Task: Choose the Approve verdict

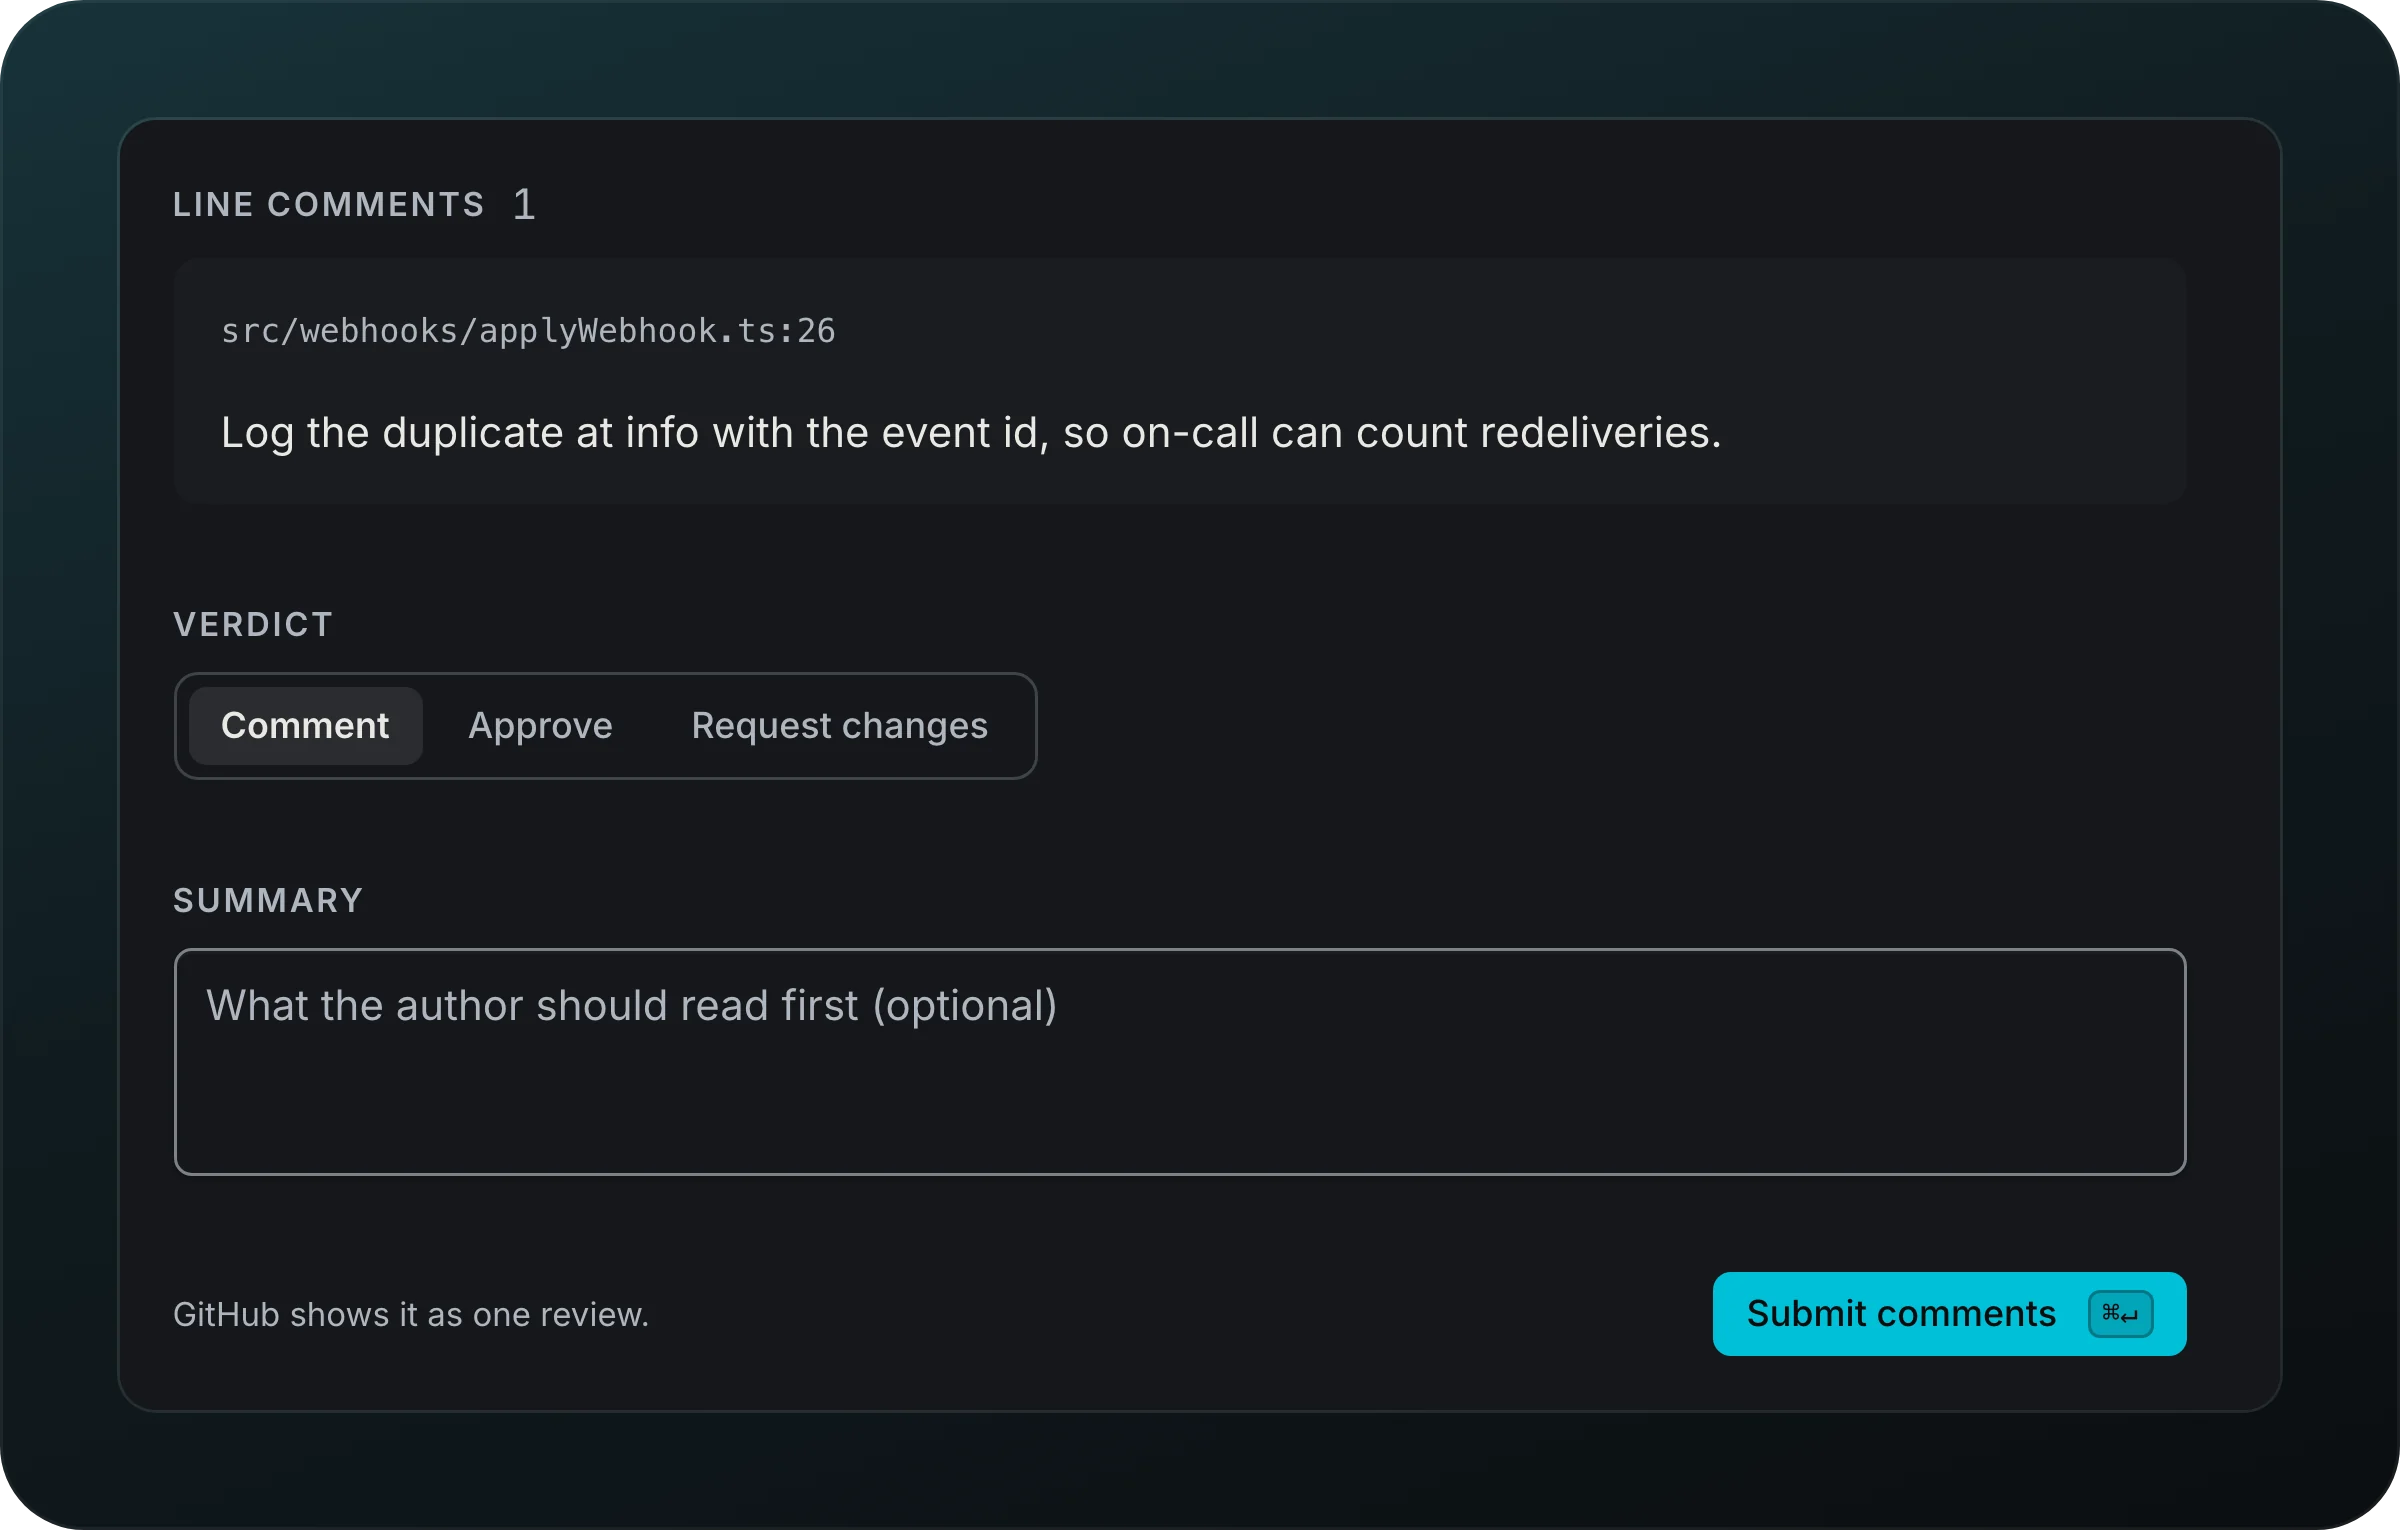Action: click(540, 726)
